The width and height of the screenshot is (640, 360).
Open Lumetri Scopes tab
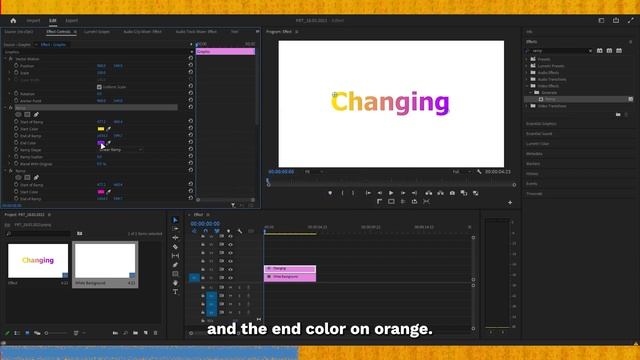coord(97,31)
